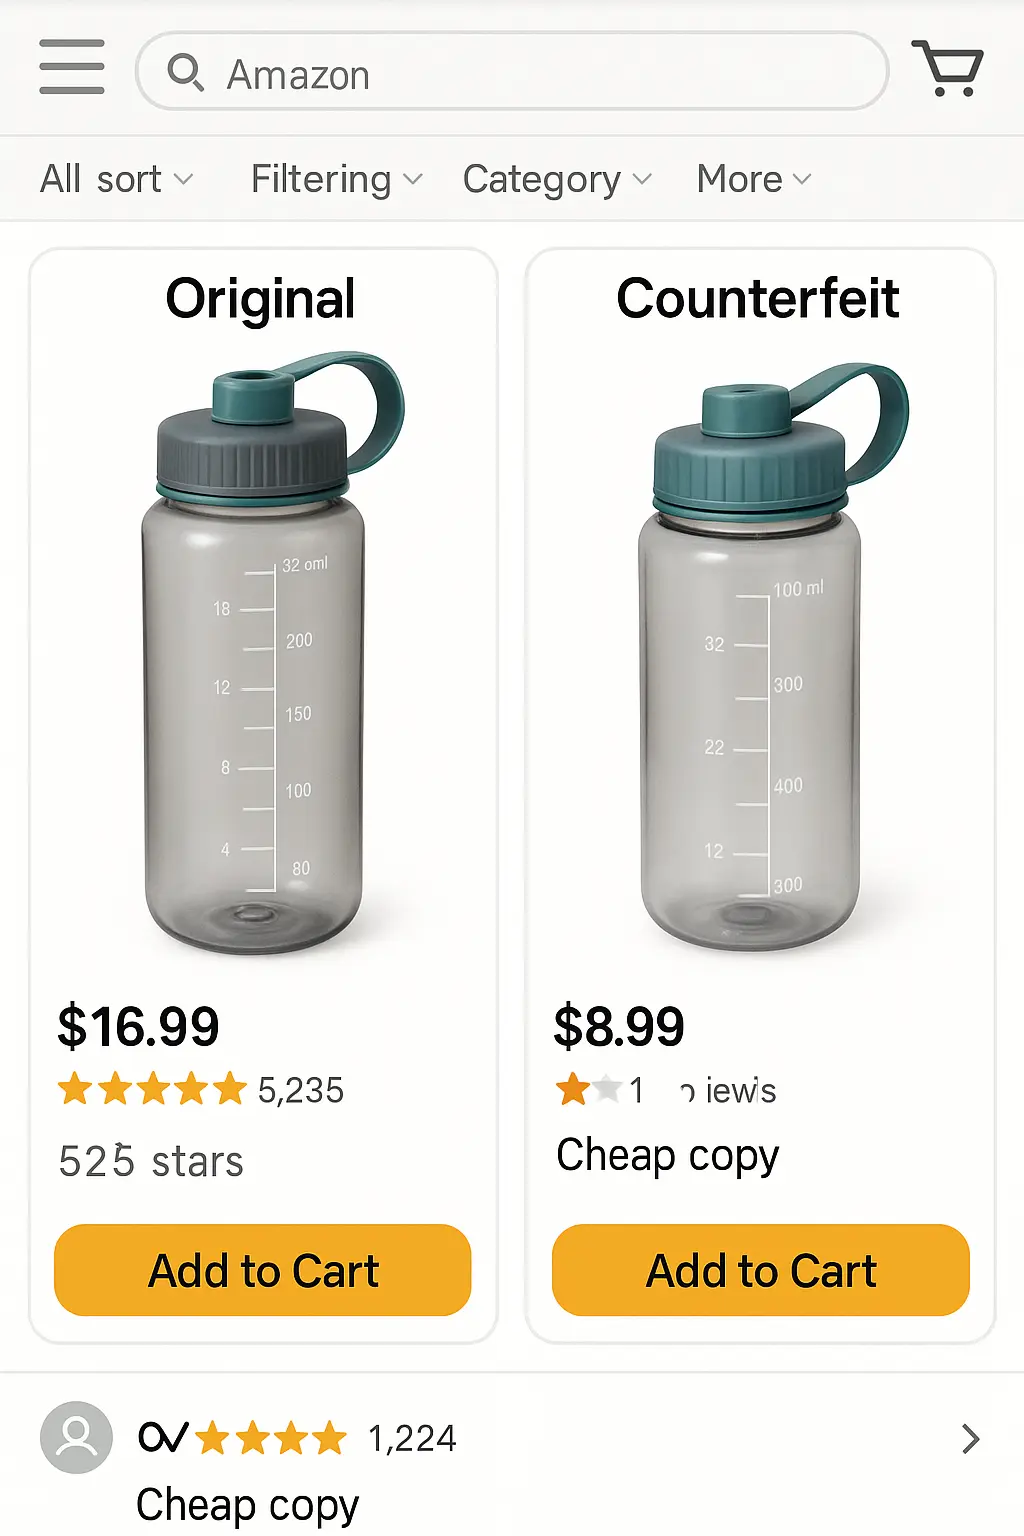Expand the All sort dropdown
Screen dimensions: 1024x1536
pyautogui.click(x=116, y=180)
